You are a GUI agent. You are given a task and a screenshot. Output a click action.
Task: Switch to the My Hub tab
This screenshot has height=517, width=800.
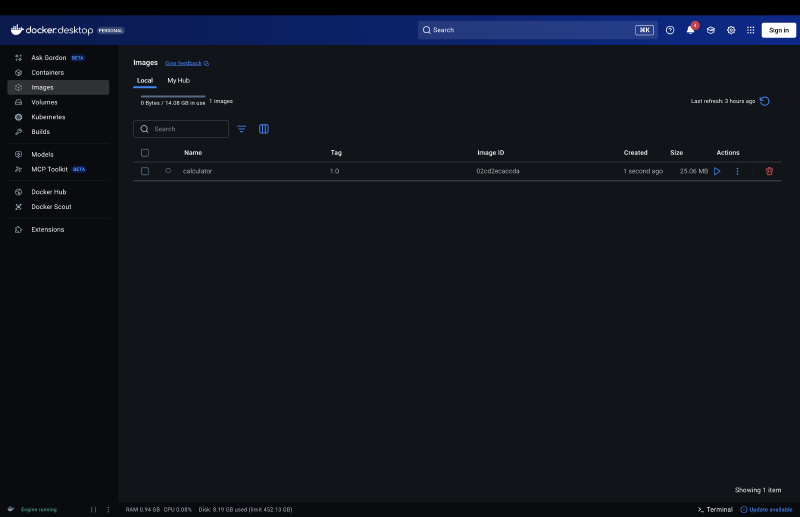click(x=179, y=81)
